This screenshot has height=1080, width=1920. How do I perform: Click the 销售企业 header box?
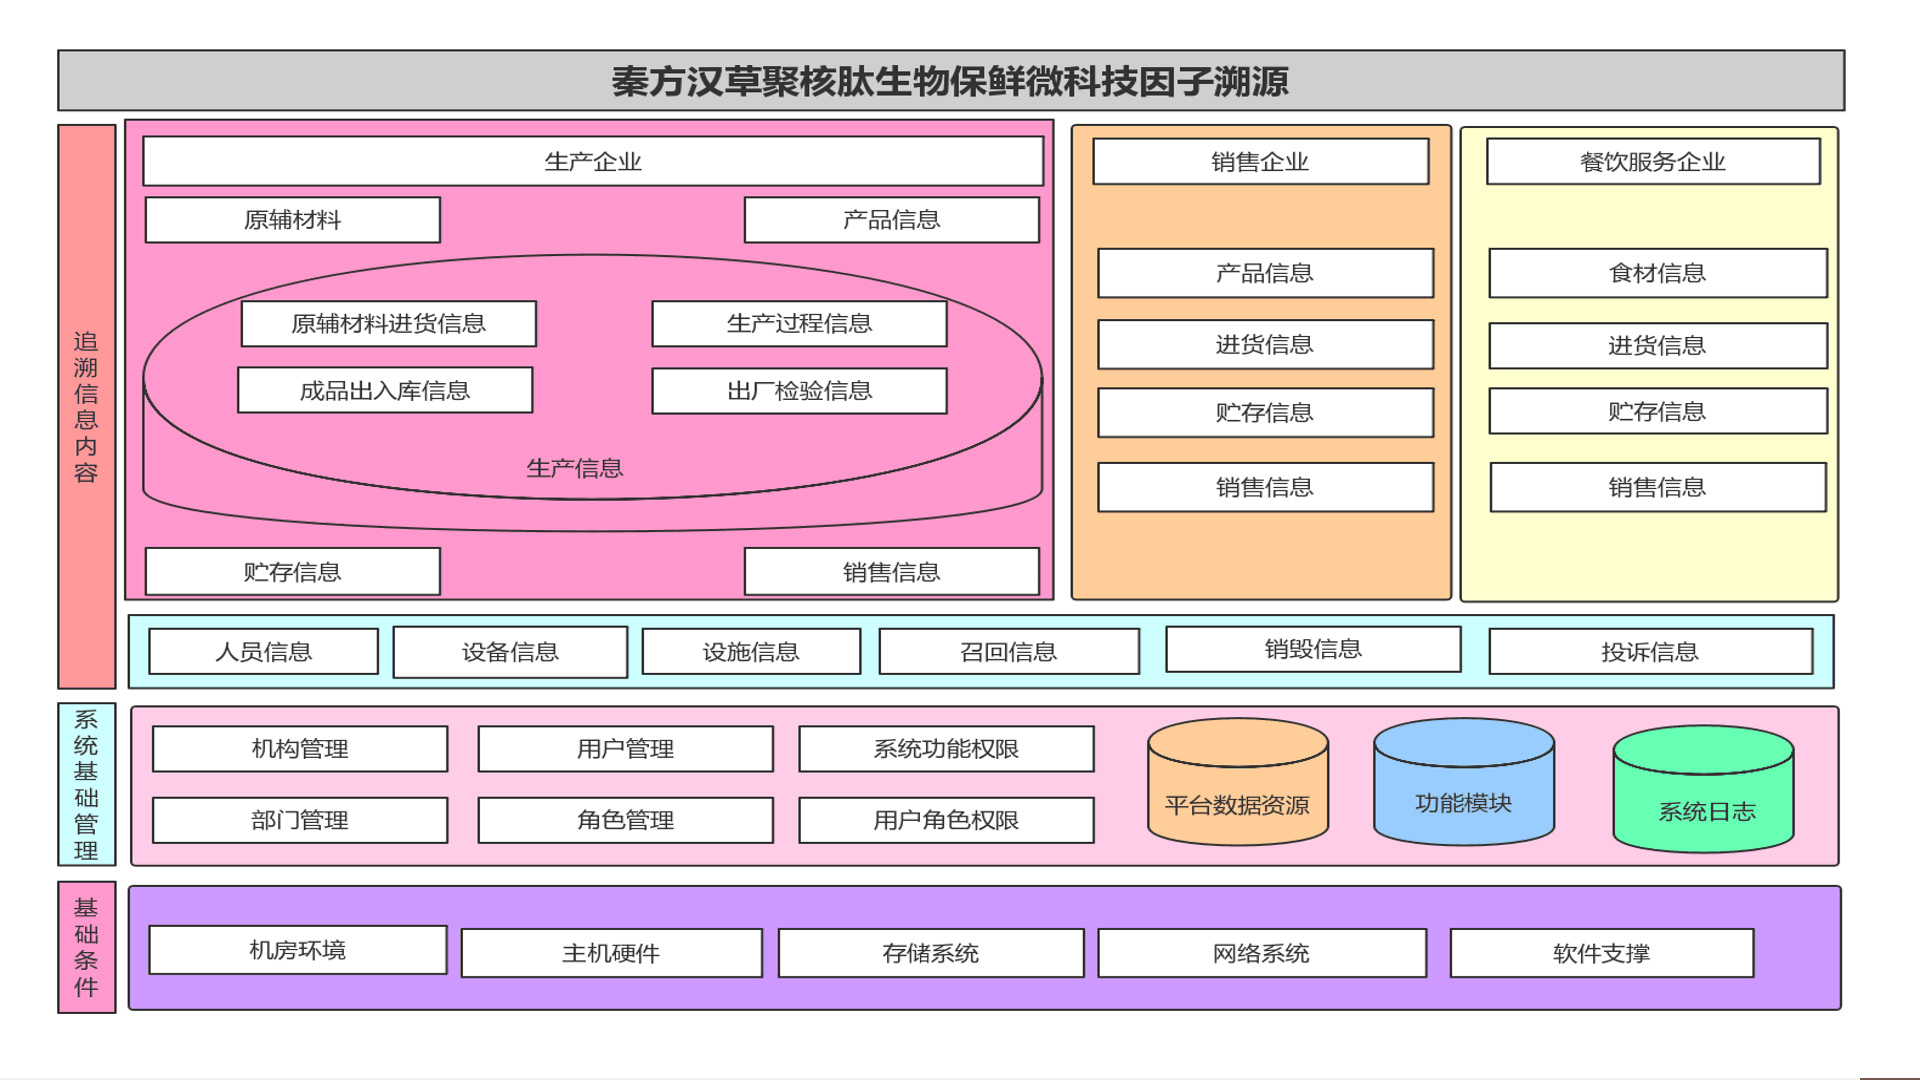tap(1261, 162)
